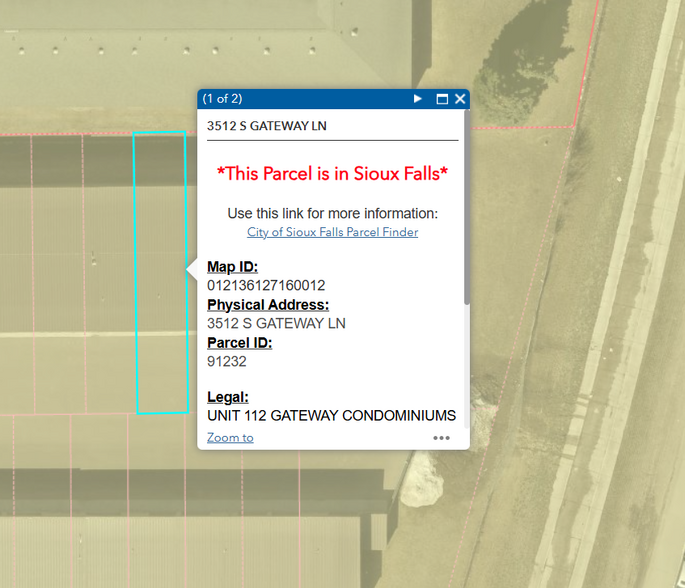Screen dimensions: 685x588
Task: Open City of Sioux Falls Parcel Finder
Action: (x=332, y=232)
